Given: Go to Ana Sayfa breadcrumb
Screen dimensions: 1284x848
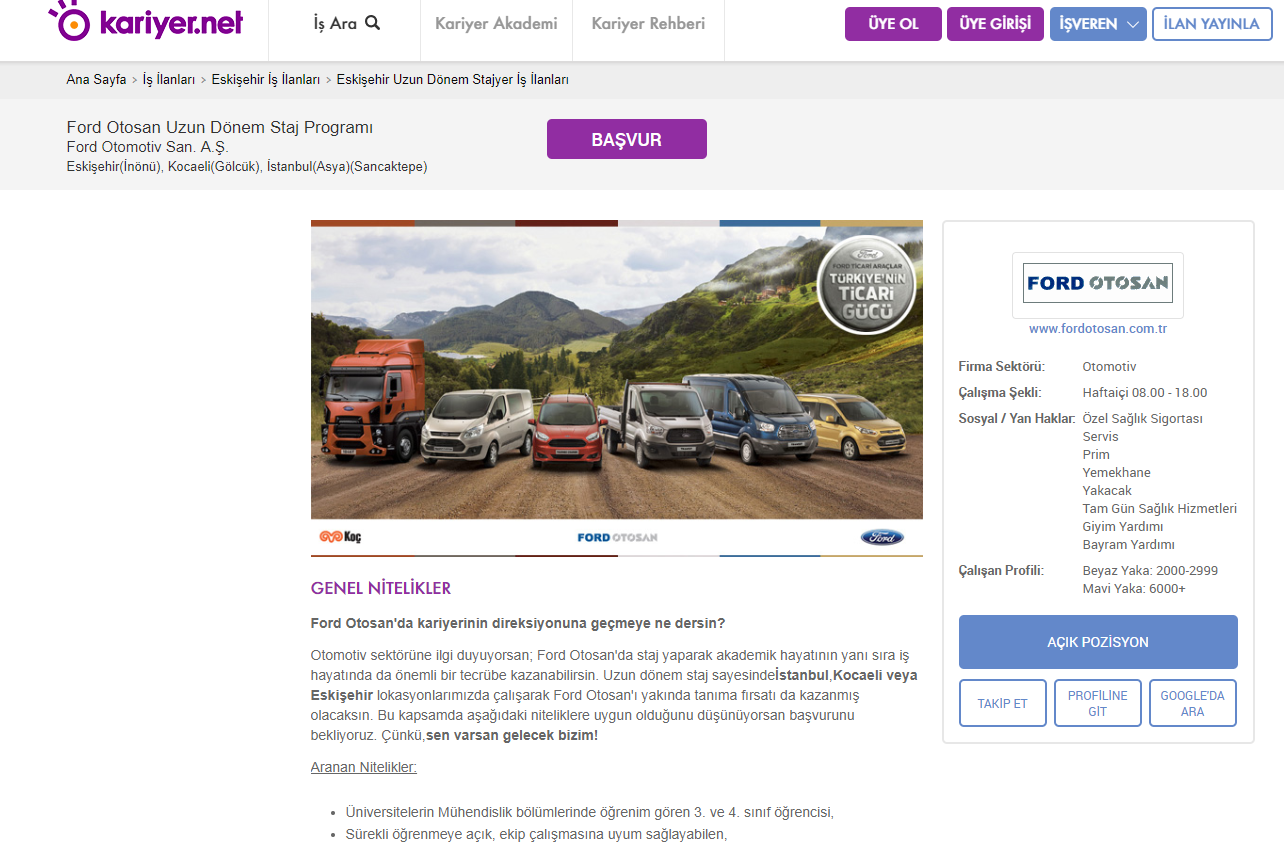Looking at the screenshot, I should click(x=96, y=79).
